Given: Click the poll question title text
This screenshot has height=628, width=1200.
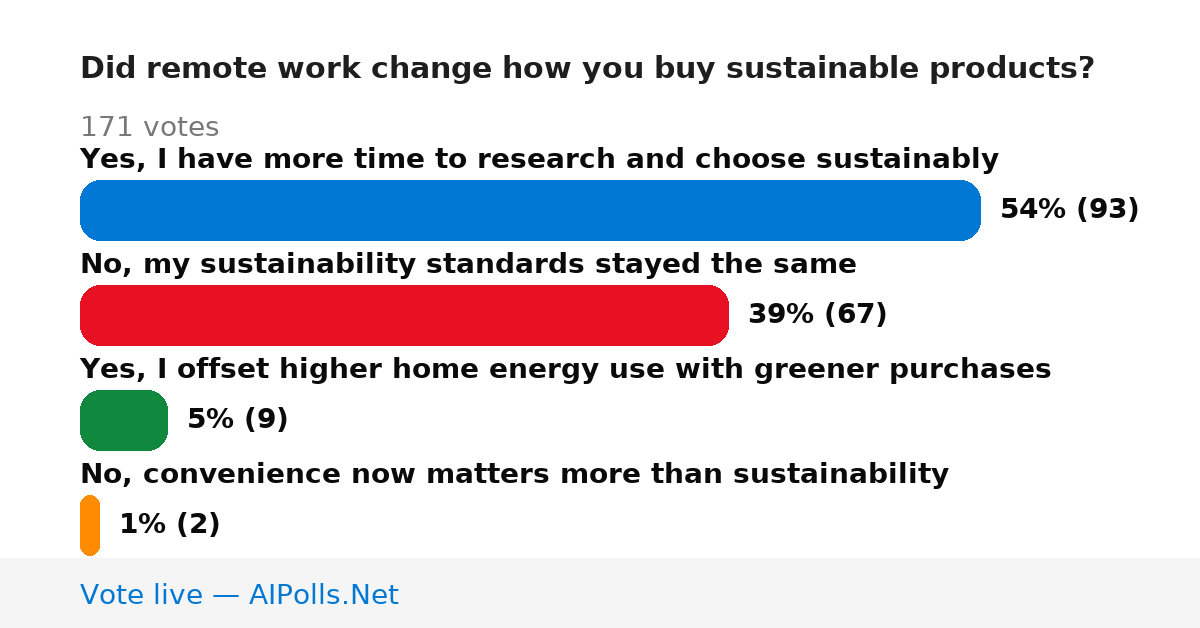Looking at the screenshot, I should coord(587,68).
